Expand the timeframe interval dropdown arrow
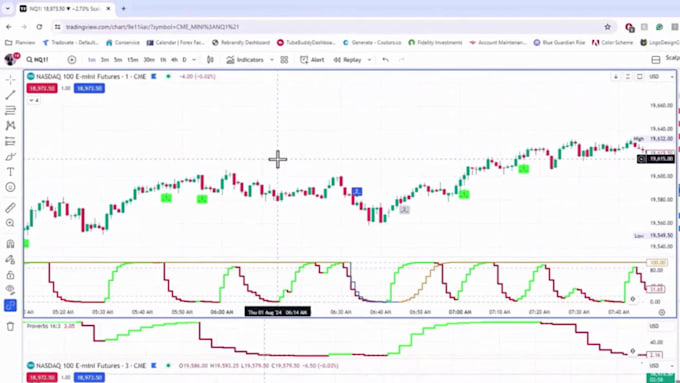Screen dimensions: 680x383 click(x=194, y=60)
